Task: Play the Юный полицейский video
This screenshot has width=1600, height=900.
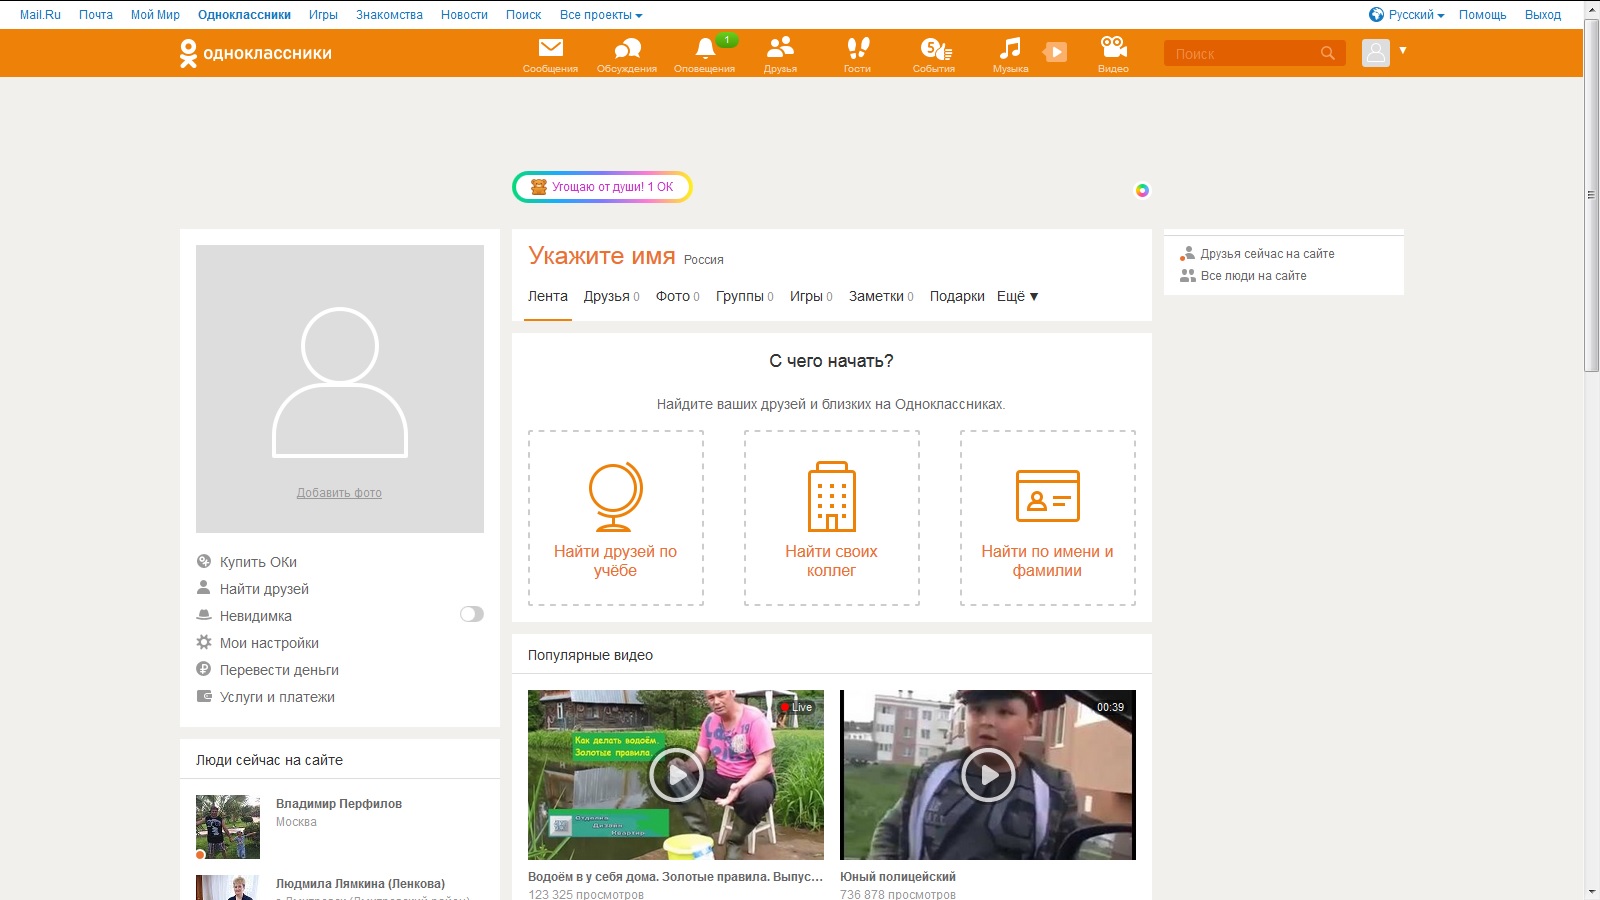Action: point(988,775)
